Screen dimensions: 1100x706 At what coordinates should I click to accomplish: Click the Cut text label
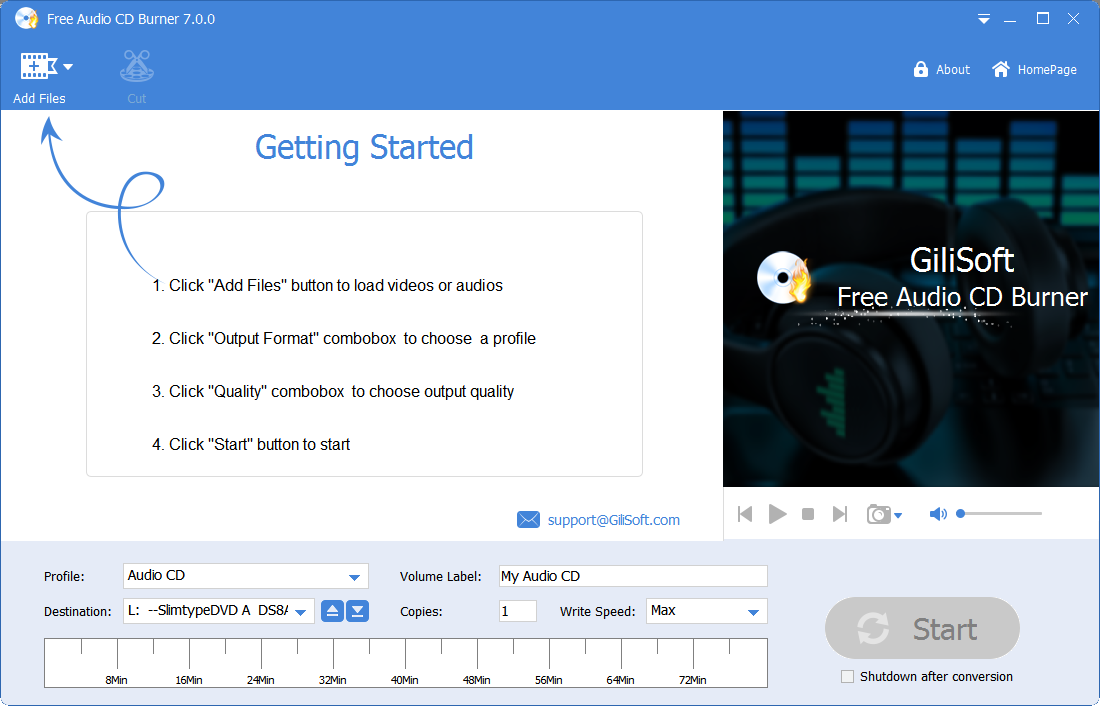point(137,98)
